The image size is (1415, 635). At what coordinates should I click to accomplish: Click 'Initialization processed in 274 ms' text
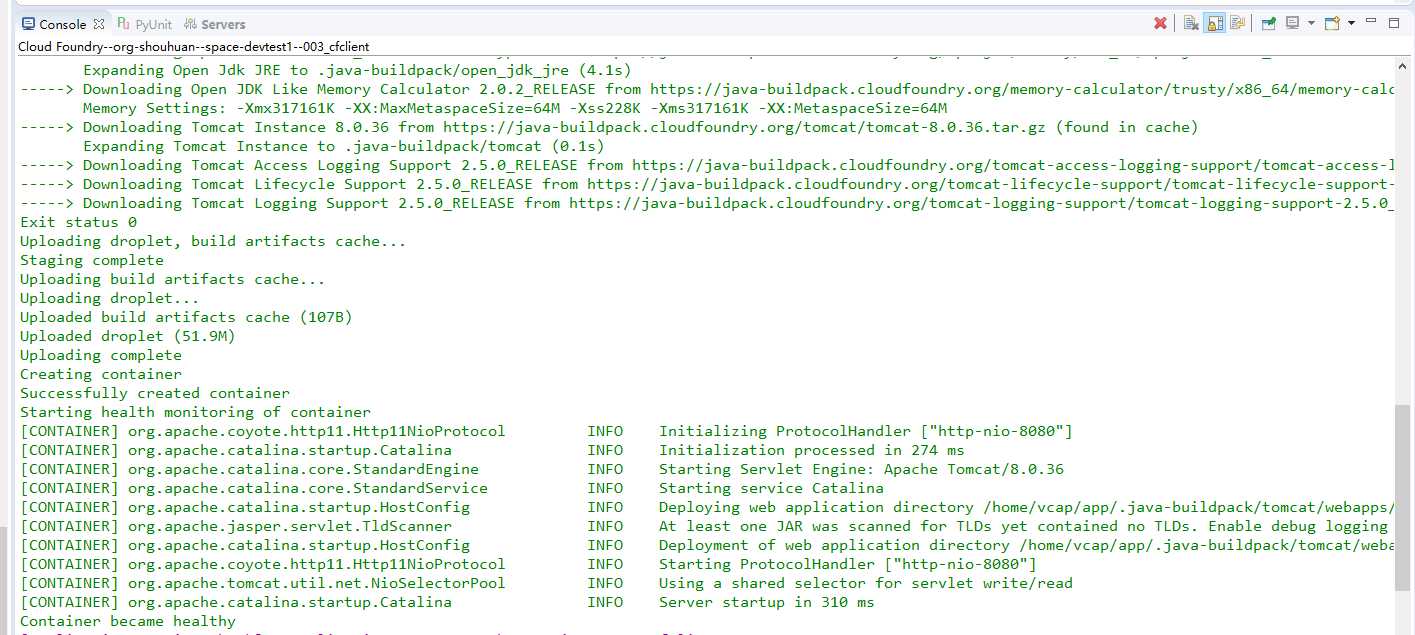(x=812, y=450)
